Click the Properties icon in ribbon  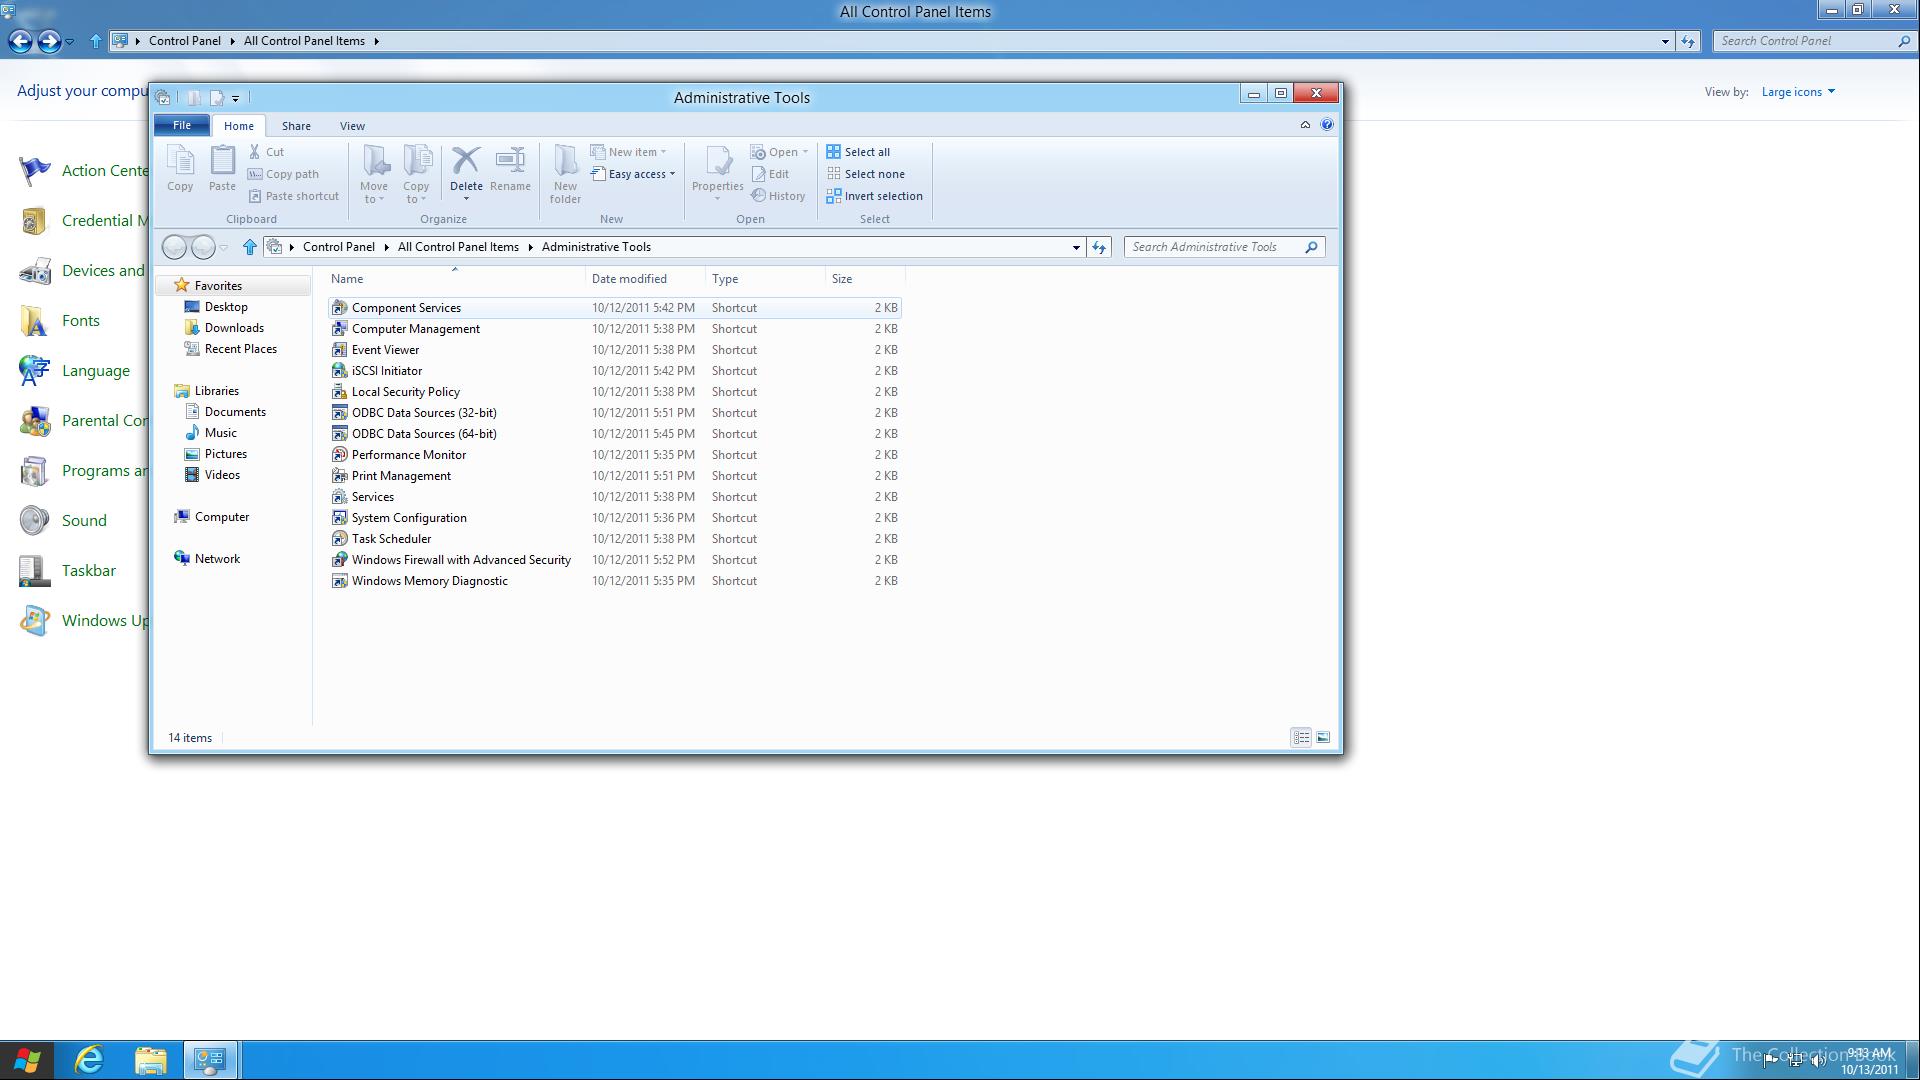click(x=718, y=160)
